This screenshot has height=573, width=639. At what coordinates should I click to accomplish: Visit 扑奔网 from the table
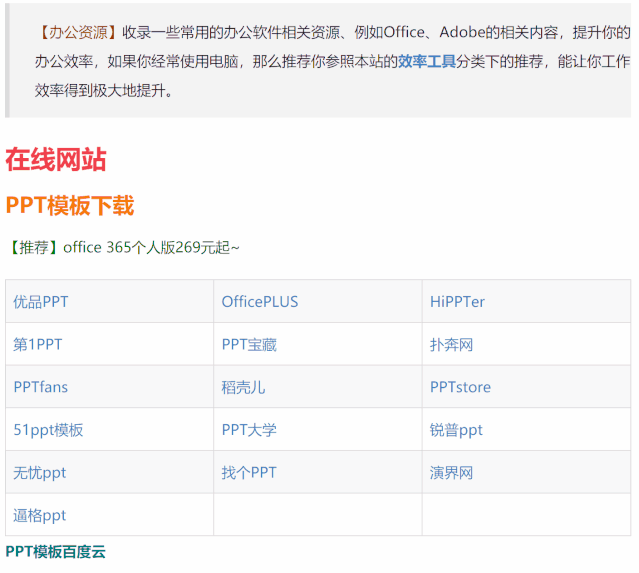point(452,345)
